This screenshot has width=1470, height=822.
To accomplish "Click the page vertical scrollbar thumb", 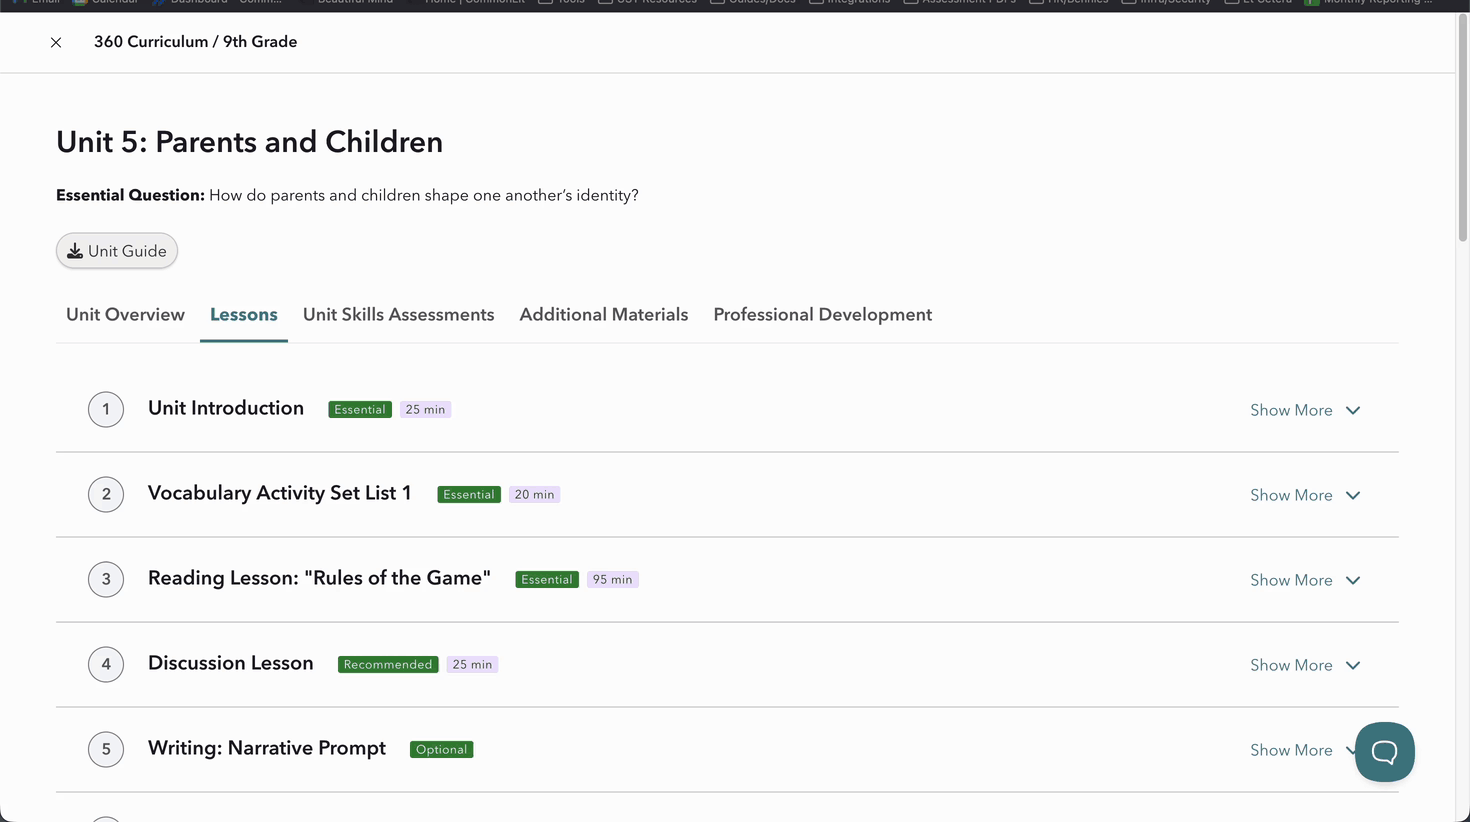I will pos(1463,127).
